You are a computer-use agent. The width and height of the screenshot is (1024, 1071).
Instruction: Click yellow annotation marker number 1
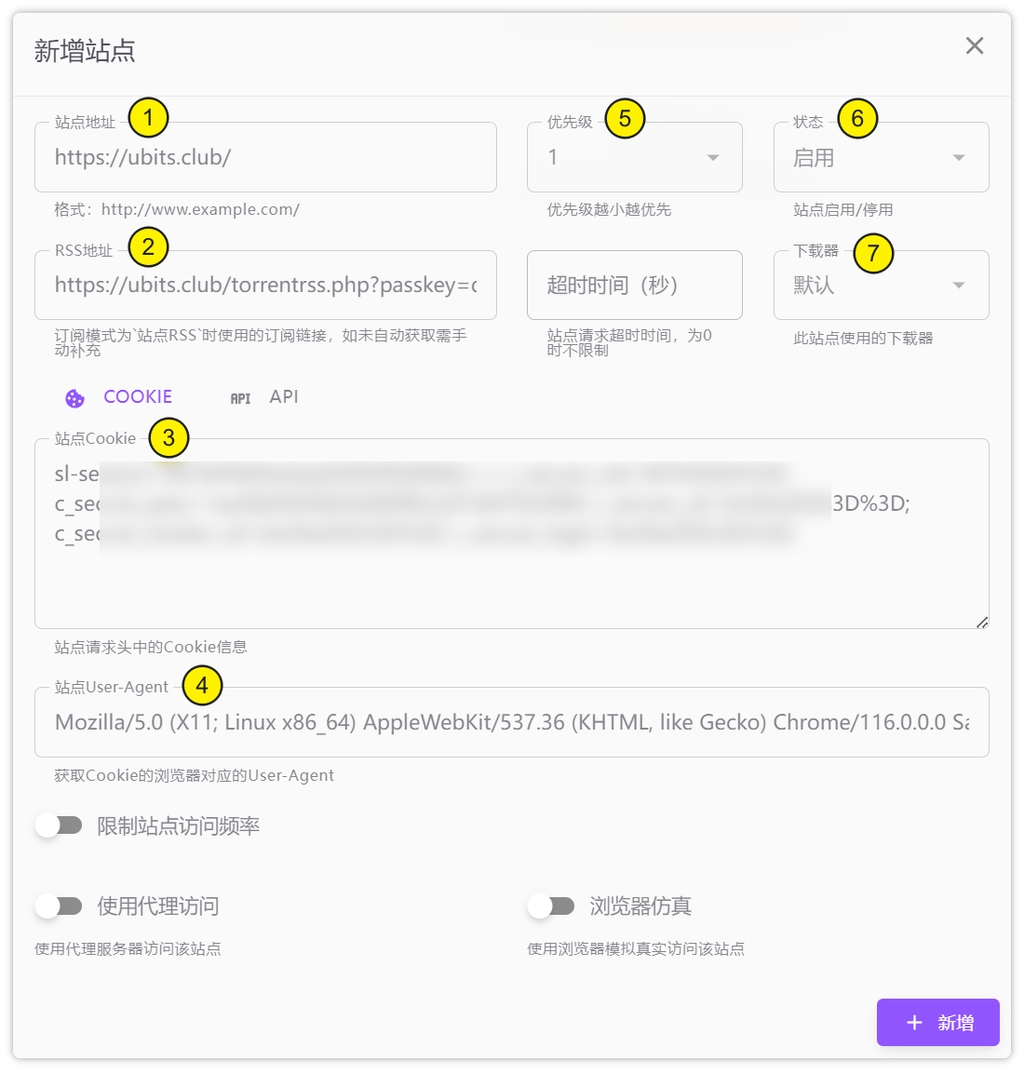pyautogui.click(x=149, y=118)
